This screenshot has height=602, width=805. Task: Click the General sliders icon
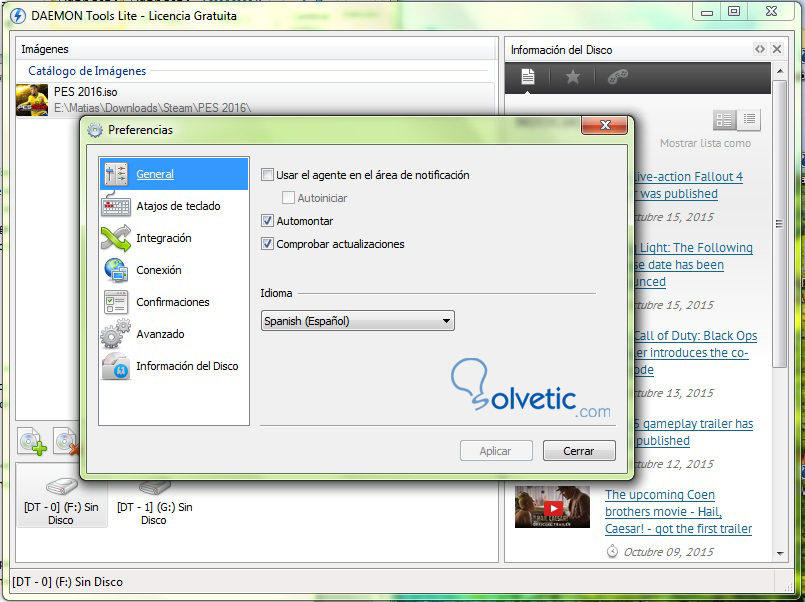click(116, 174)
